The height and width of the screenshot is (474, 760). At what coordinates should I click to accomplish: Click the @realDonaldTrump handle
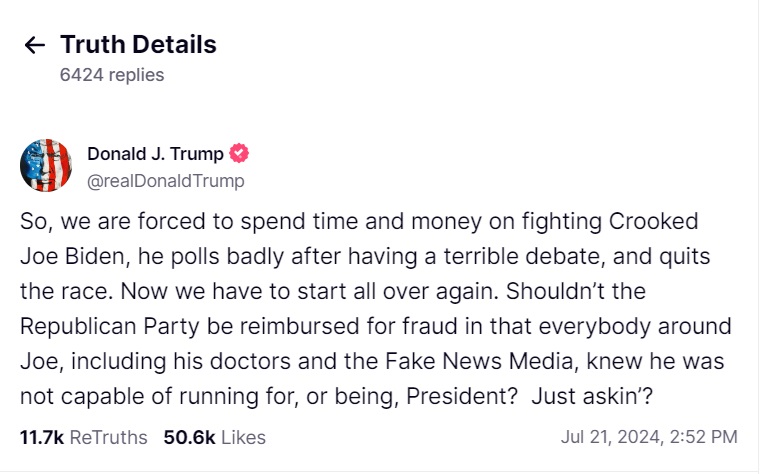coord(165,181)
